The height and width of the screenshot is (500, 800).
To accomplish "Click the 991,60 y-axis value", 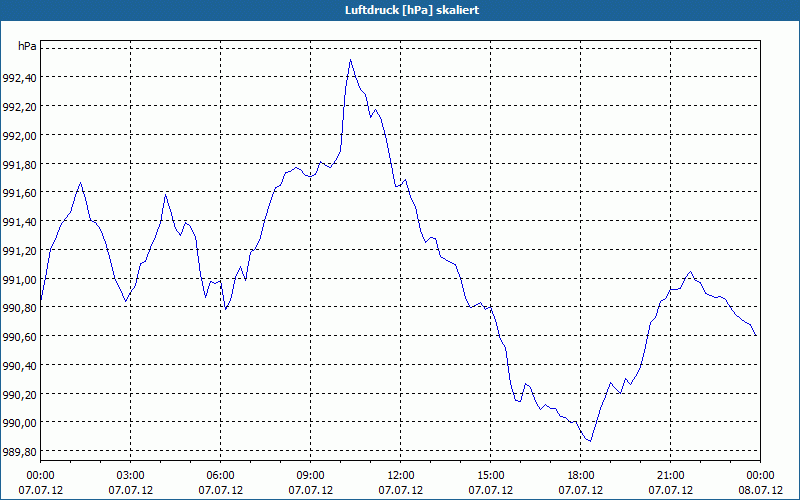I will [20, 193].
